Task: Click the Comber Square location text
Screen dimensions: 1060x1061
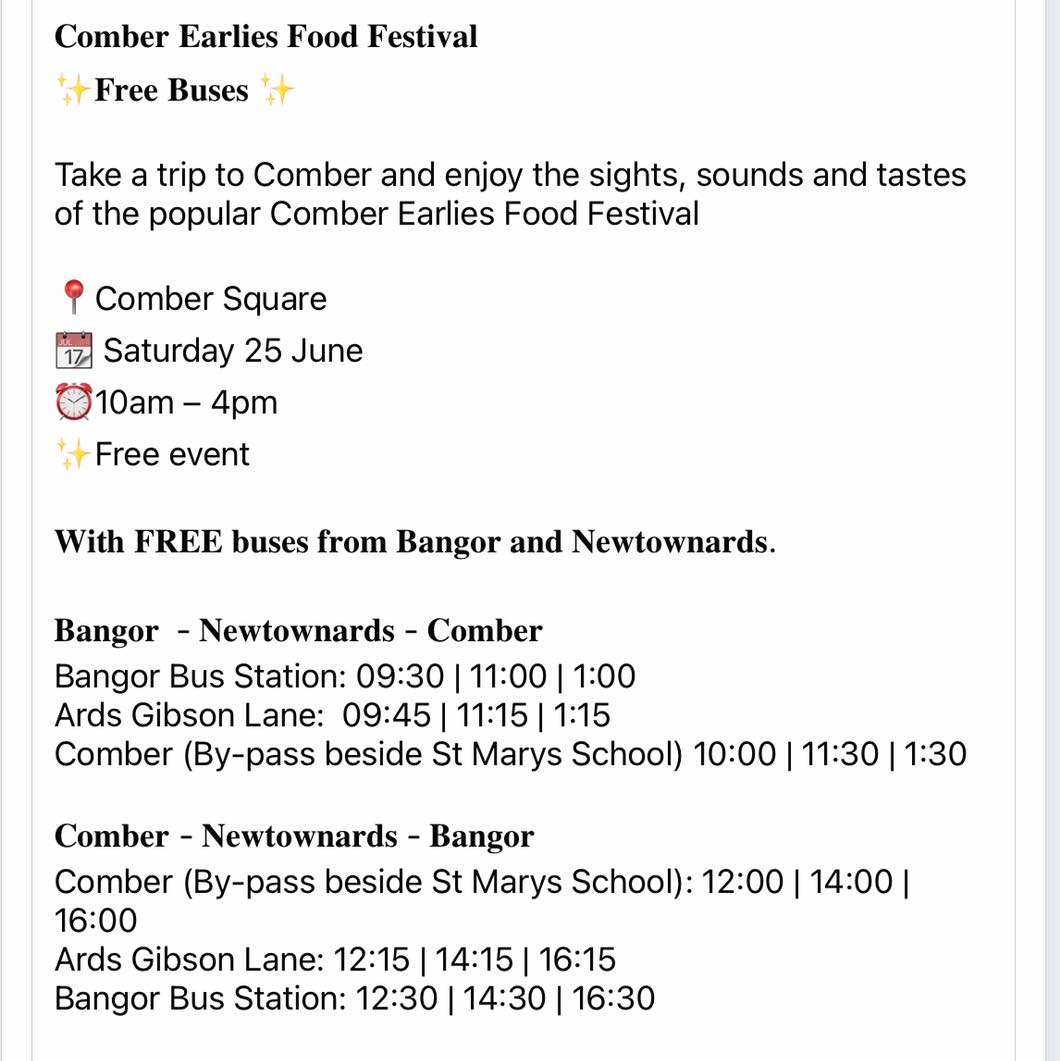Action: click(x=211, y=298)
